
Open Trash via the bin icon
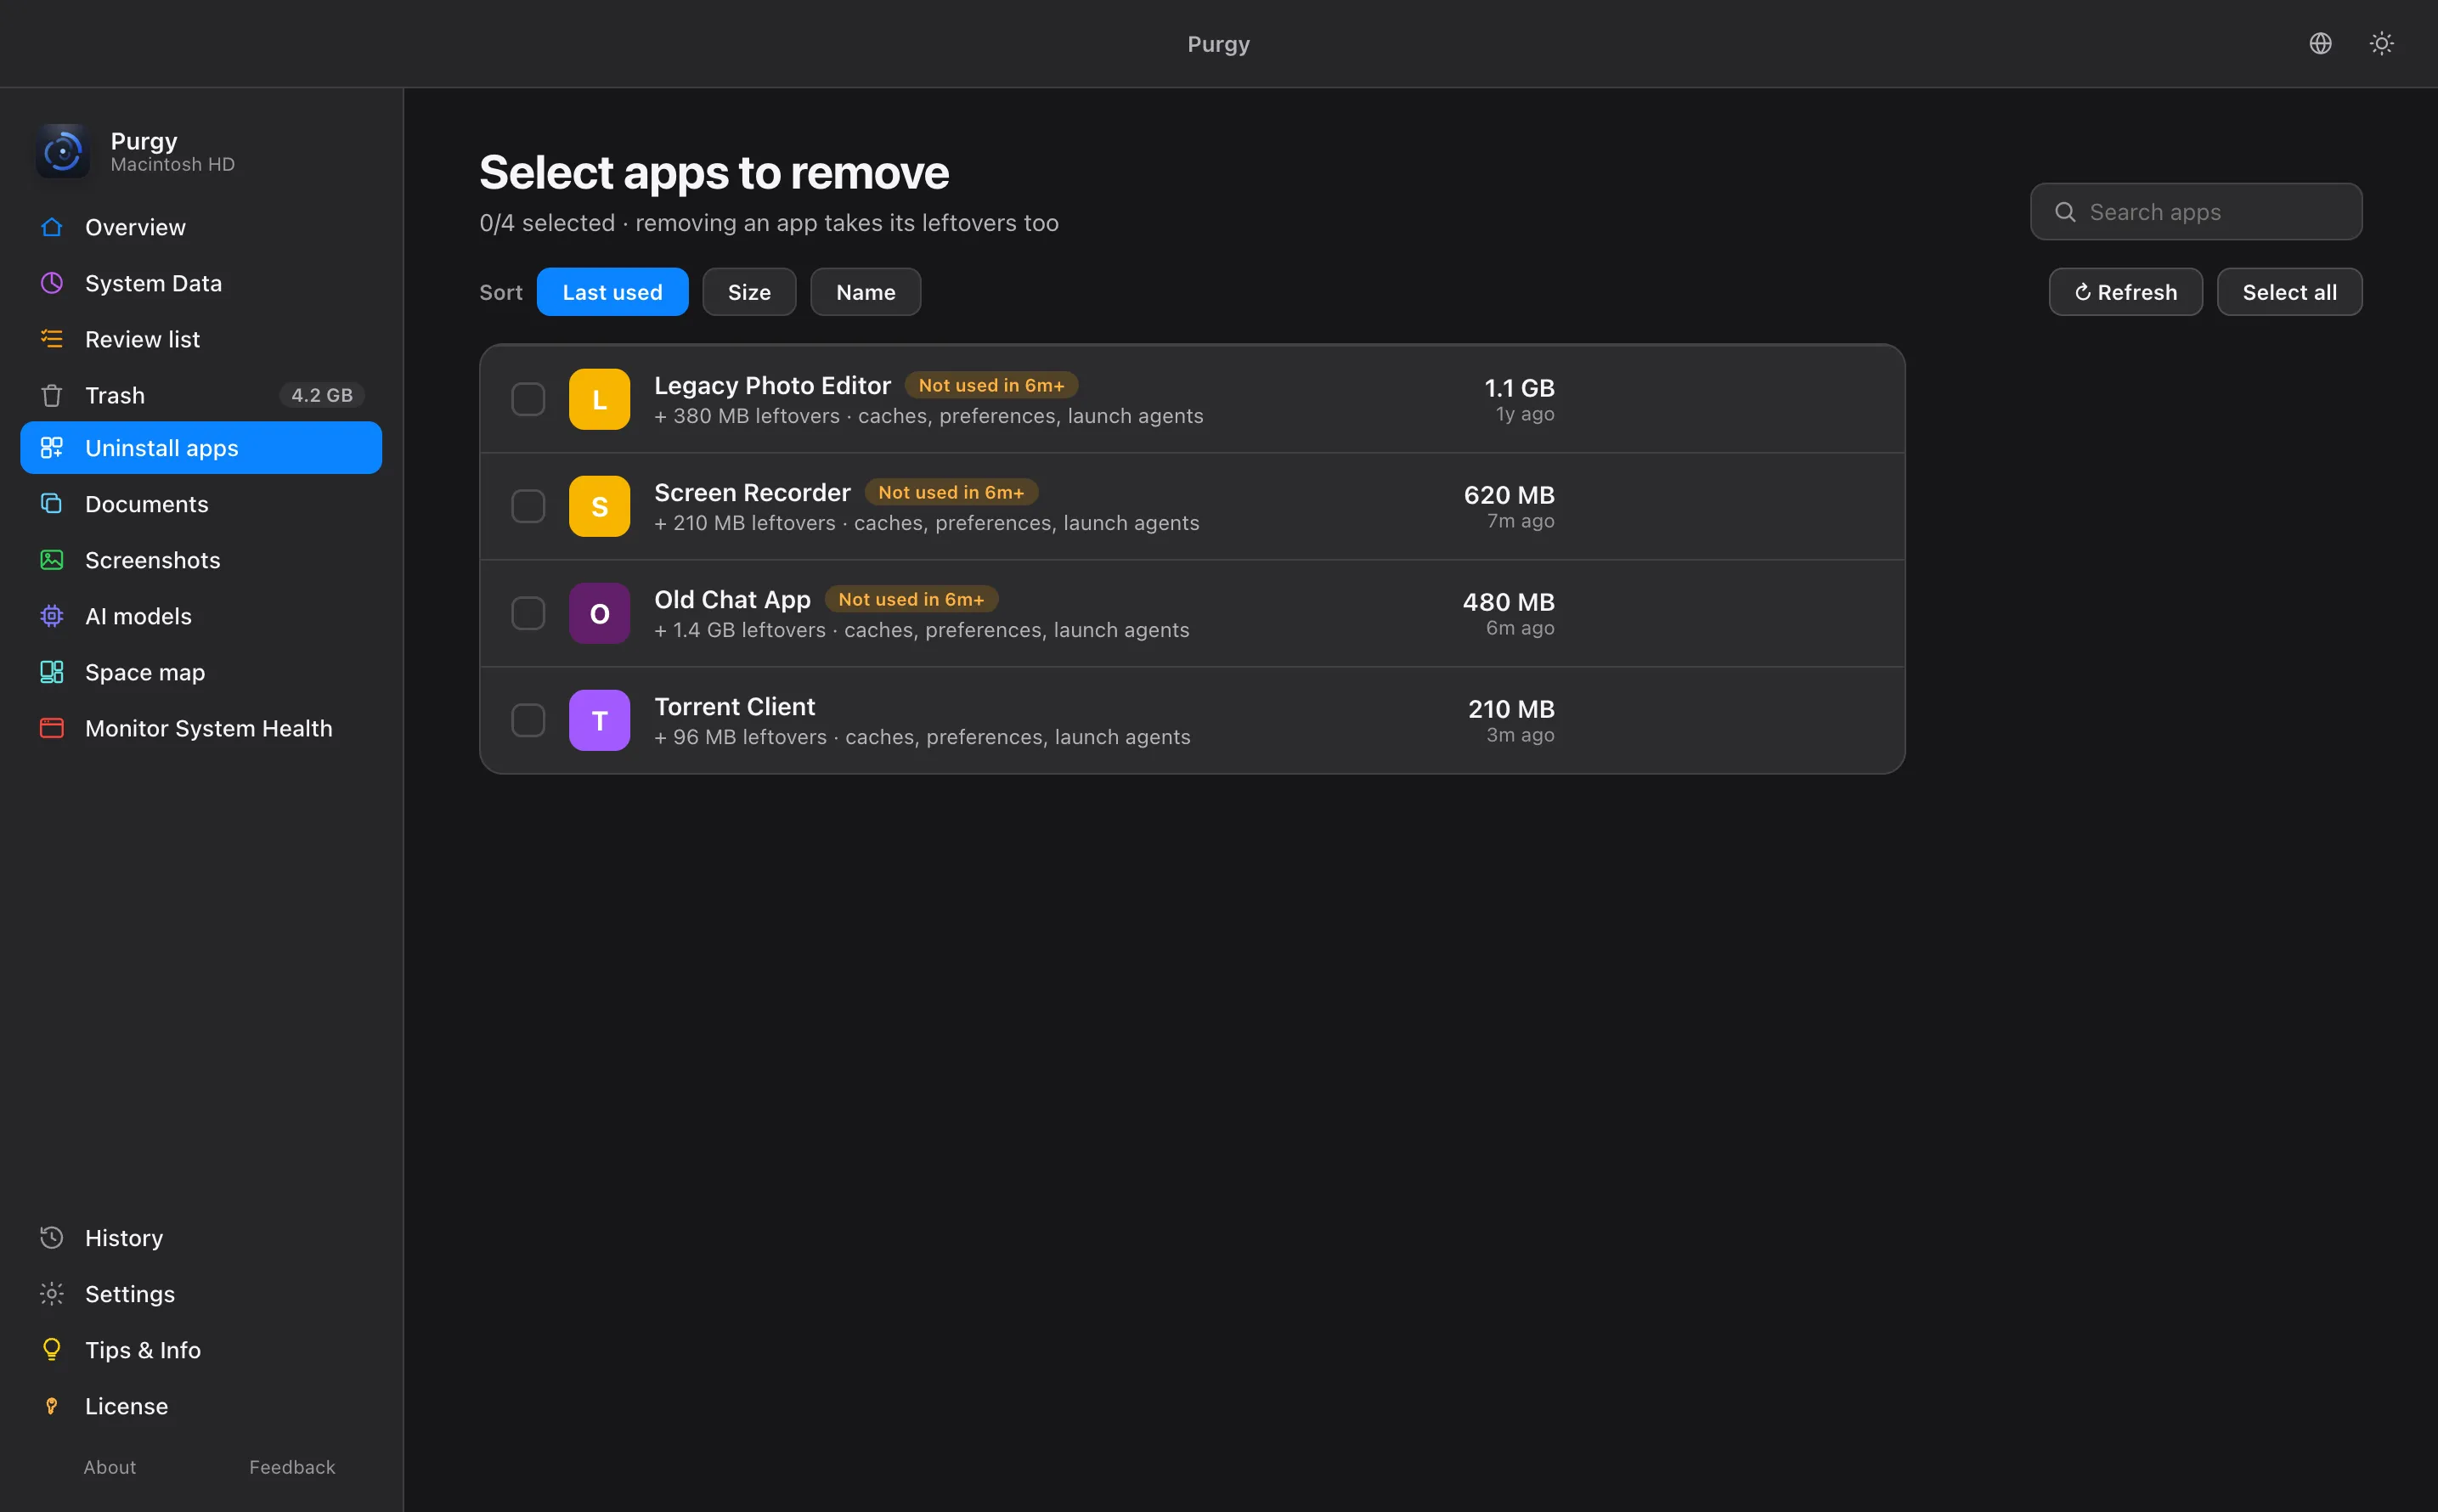pyautogui.click(x=52, y=395)
